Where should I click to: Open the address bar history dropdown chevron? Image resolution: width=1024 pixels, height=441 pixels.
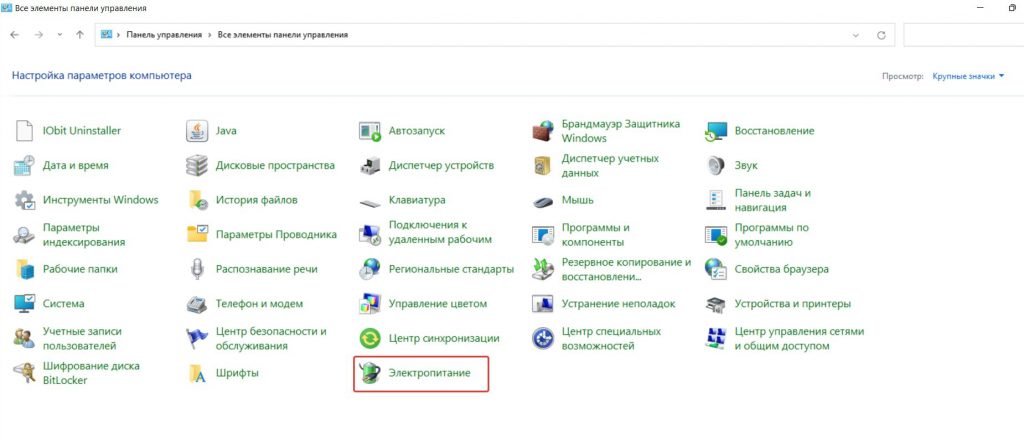(856, 35)
